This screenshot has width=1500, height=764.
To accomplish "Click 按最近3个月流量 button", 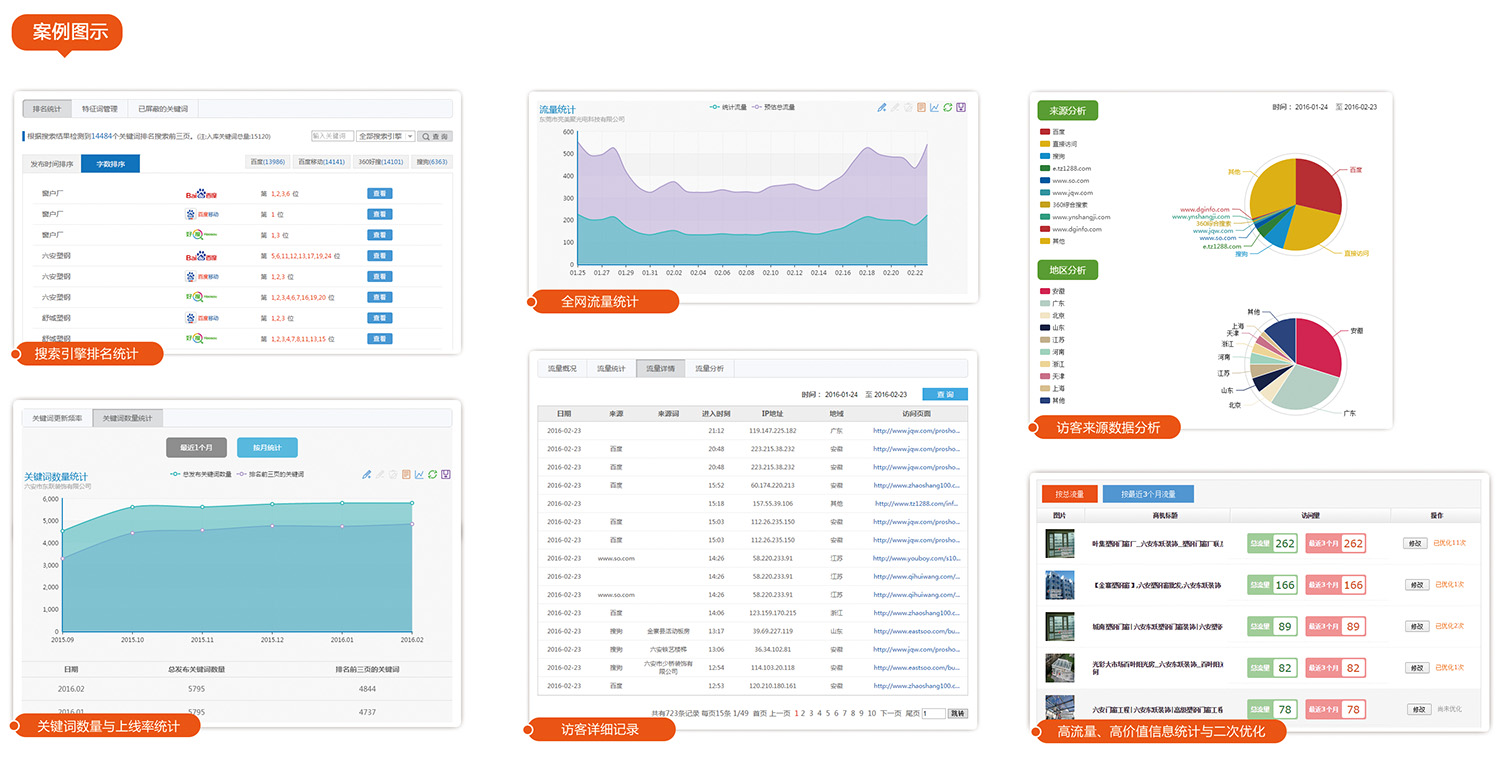I will click(x=1147, y=494).
